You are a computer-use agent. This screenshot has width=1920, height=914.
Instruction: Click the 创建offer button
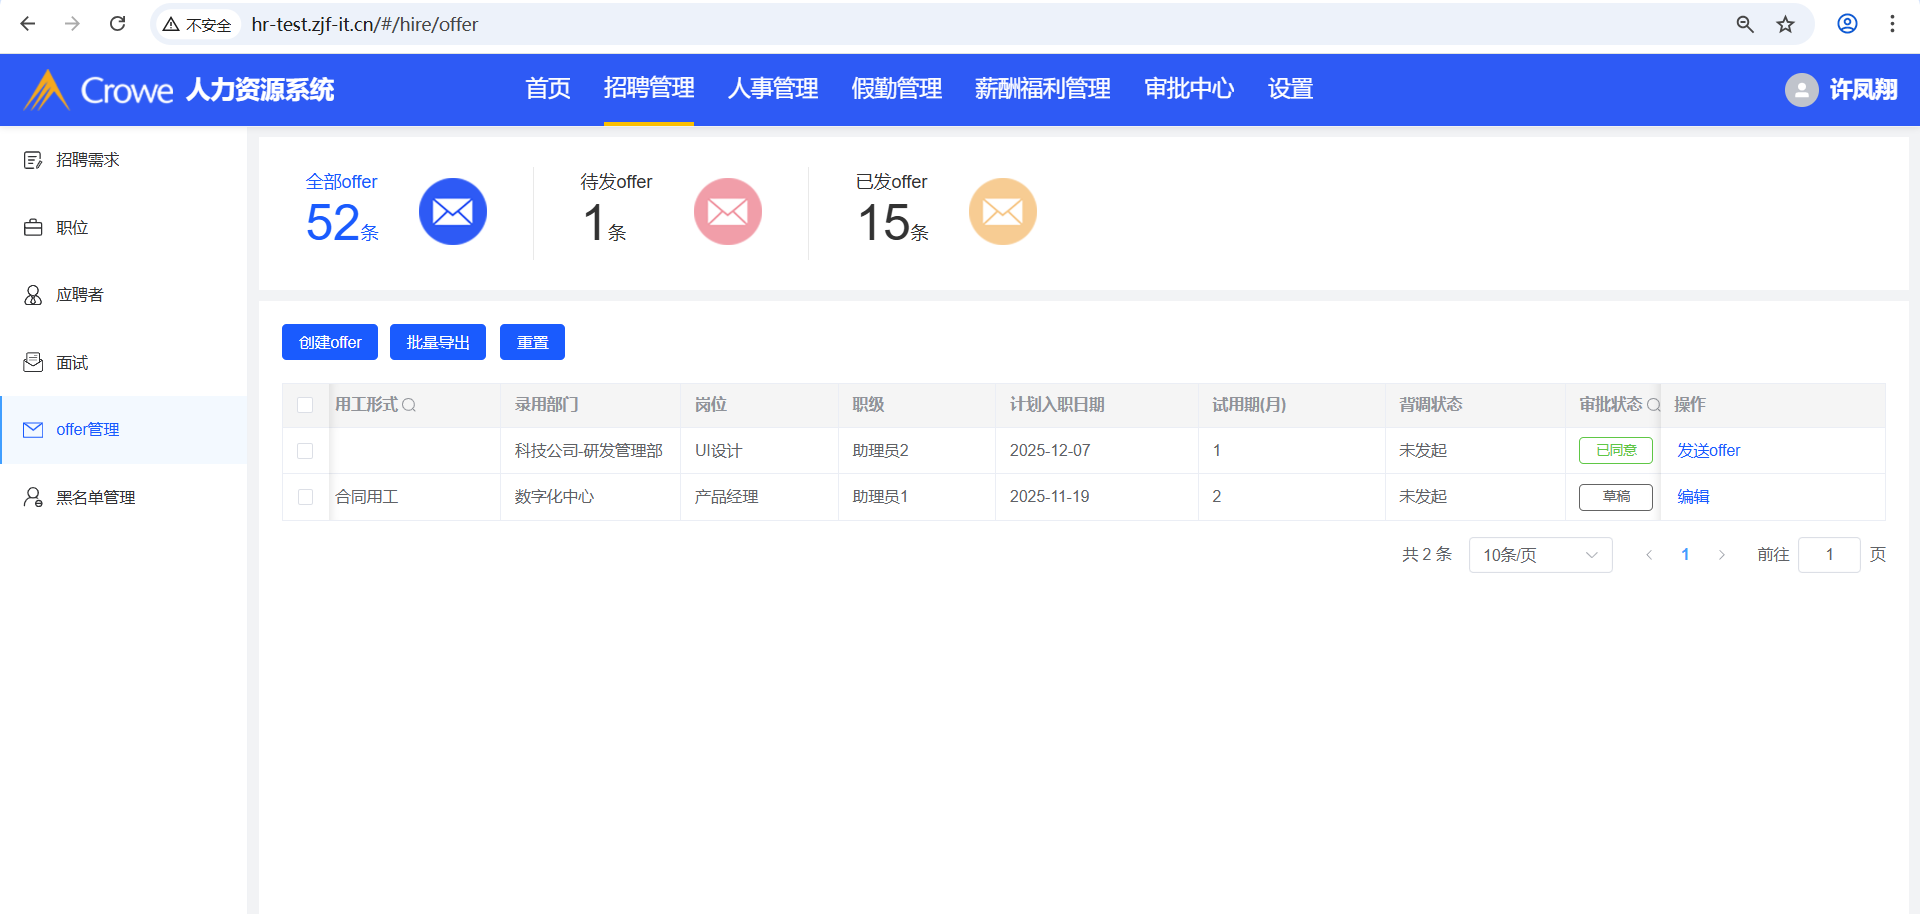(329, 342)
